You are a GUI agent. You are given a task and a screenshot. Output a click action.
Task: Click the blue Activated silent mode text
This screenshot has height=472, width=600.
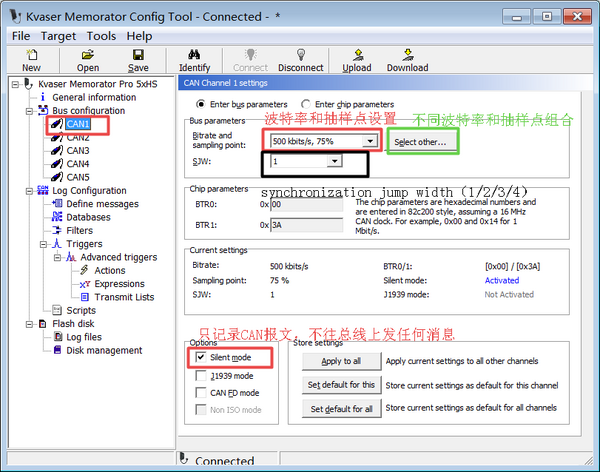[x=502, y=280]
